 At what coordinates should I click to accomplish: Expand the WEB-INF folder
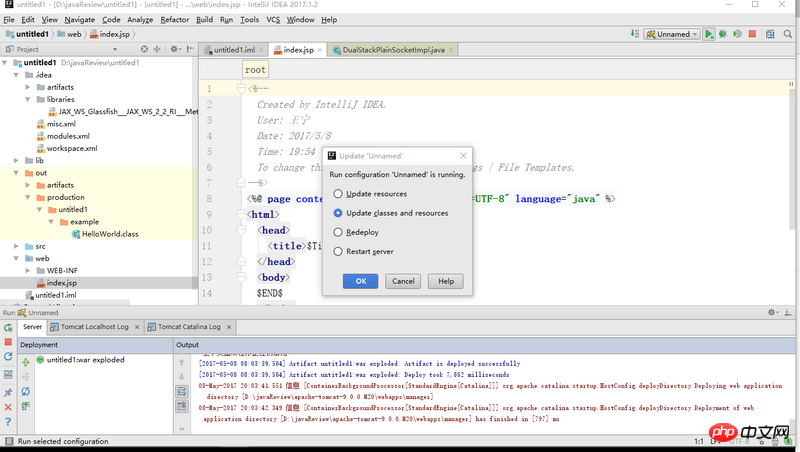[x=28, y=271]
